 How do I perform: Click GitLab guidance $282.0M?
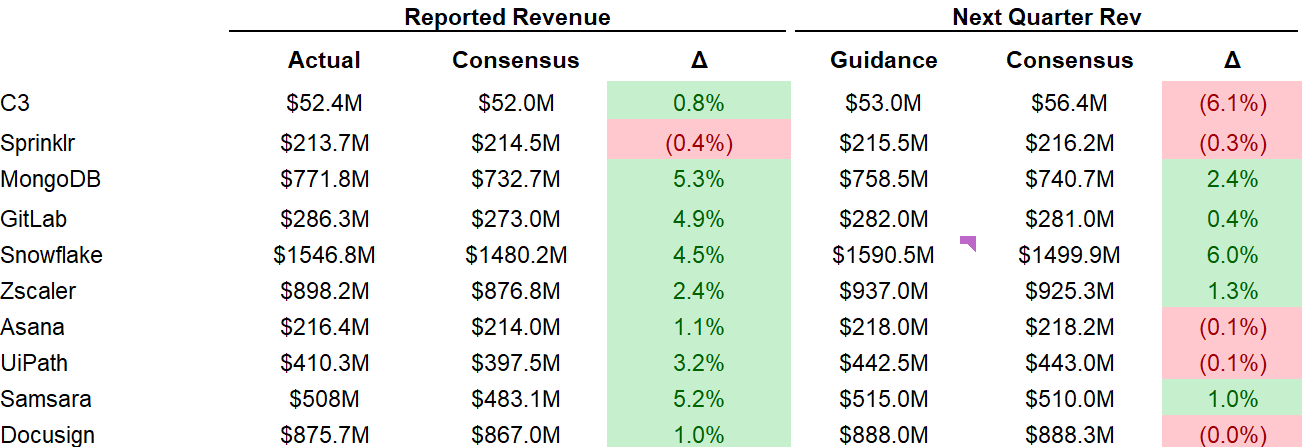884,219
